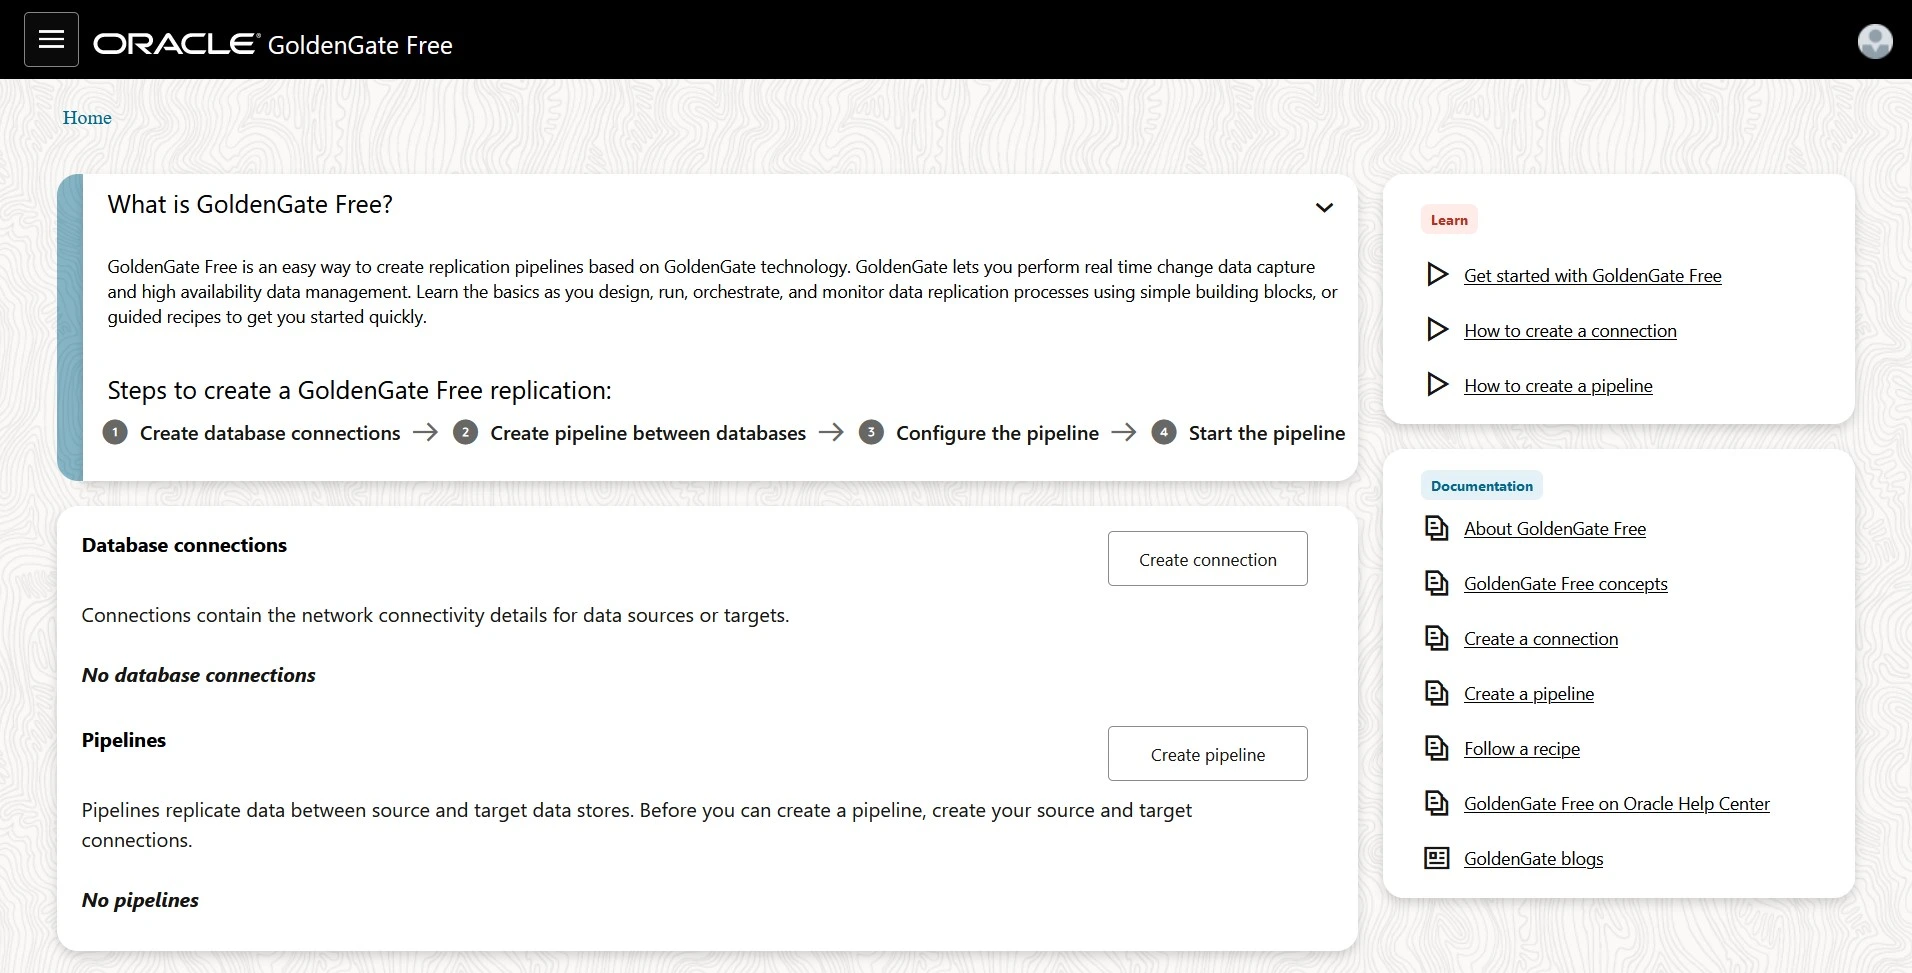Click document icon beside GoldenGate Free concepts
The width and height of the screenshot is (1912, 973).
[x=1436, y=583]
